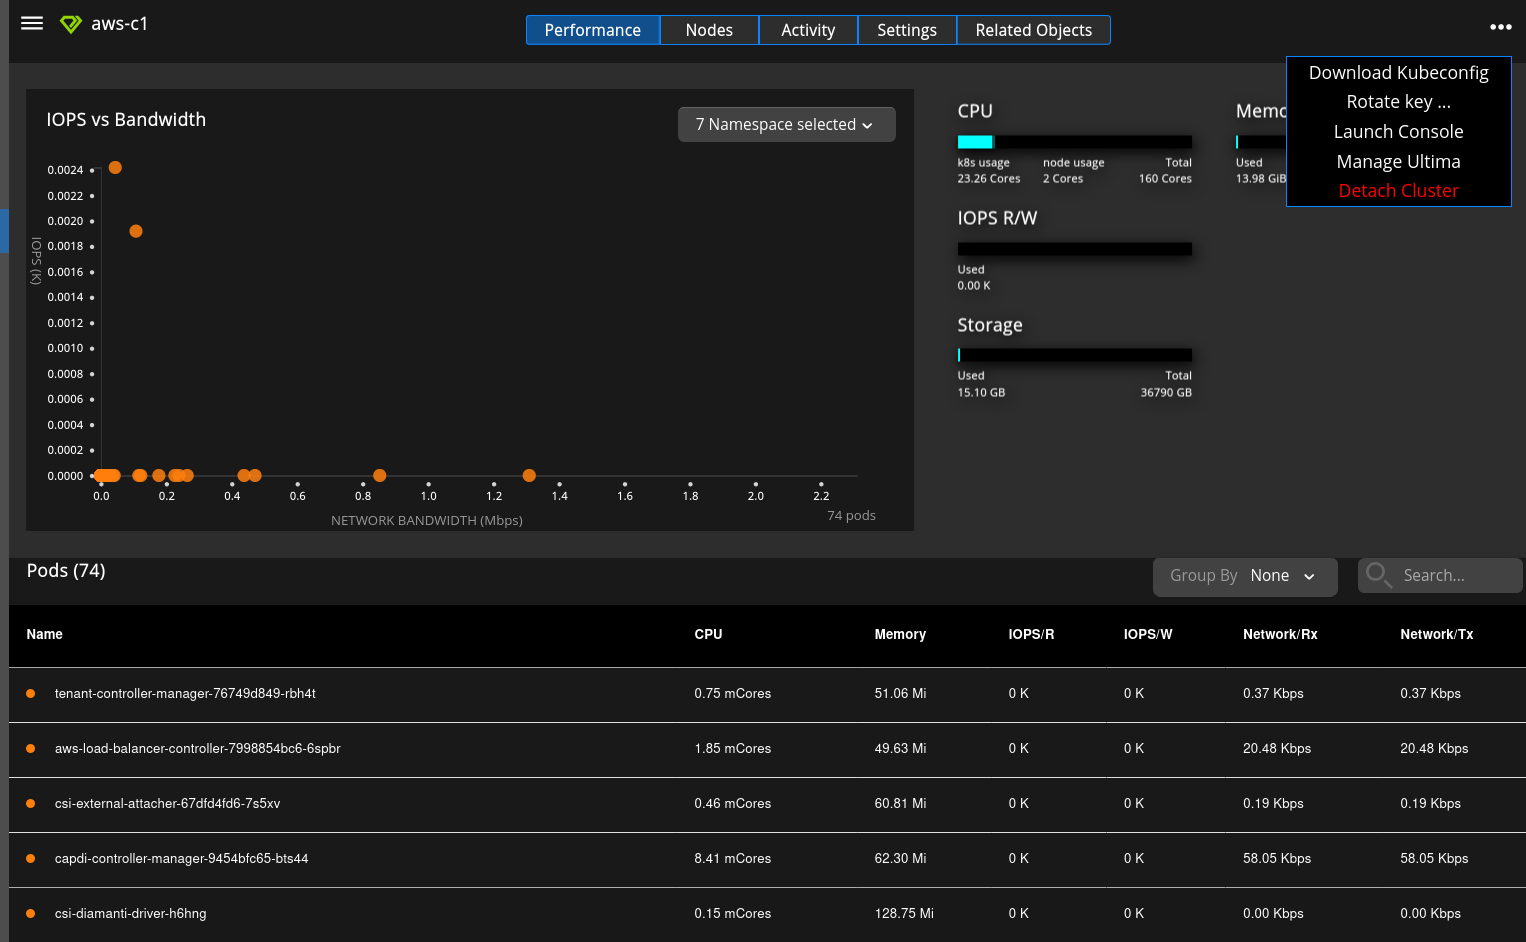Click the Pods (74) heading

tap(66, 571)
